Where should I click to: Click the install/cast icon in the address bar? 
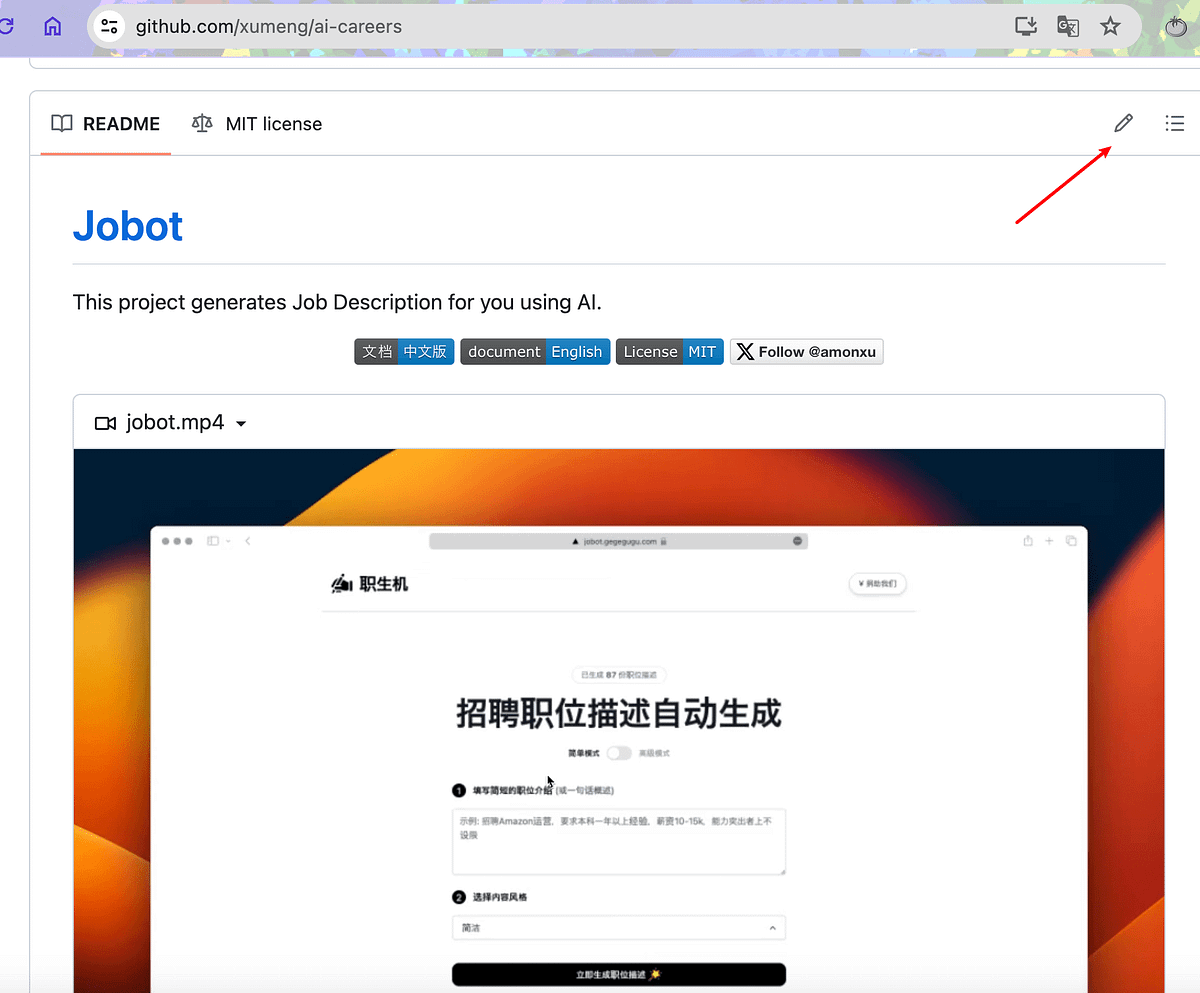(x=1025, y=27)
